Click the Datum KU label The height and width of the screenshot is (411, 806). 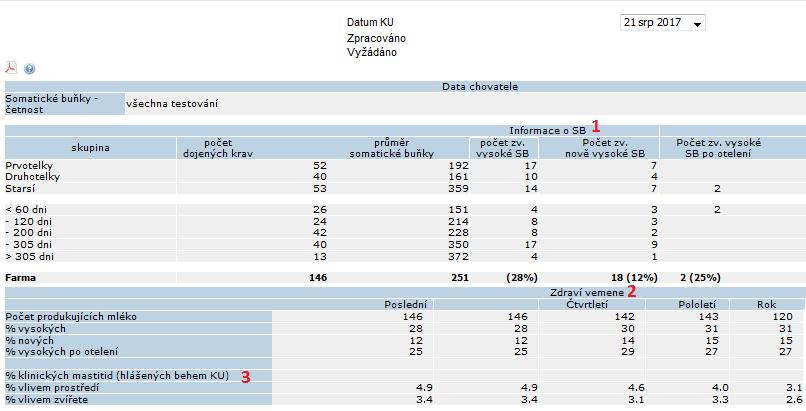click(370, 22)
